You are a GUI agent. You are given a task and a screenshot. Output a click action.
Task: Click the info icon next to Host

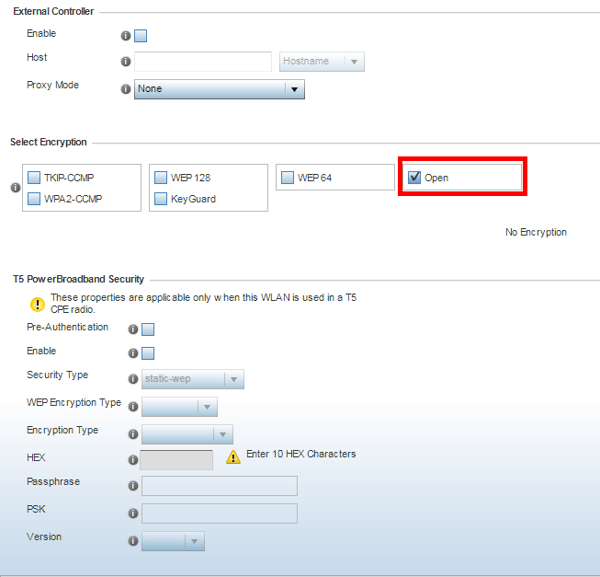tap(126, 62)
